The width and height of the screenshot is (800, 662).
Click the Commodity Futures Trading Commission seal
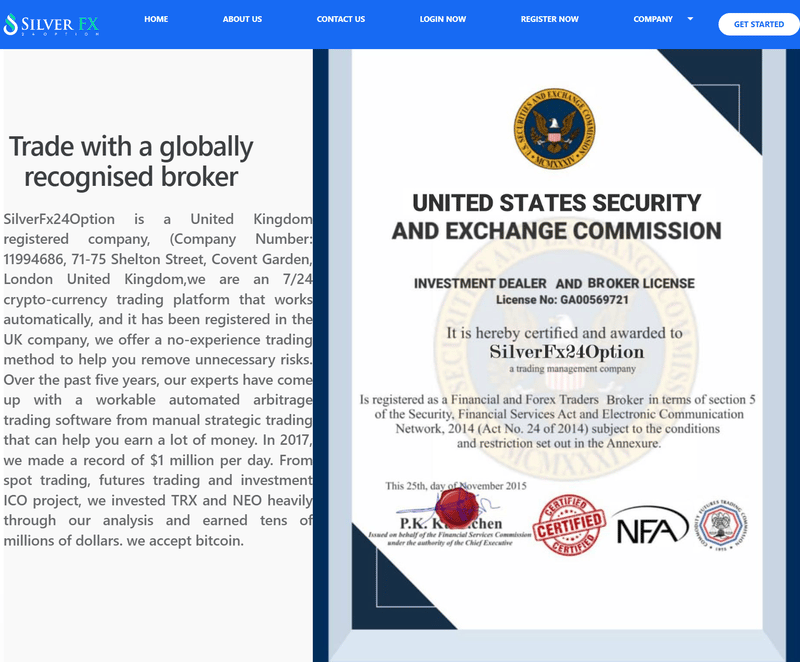(721, 525)
